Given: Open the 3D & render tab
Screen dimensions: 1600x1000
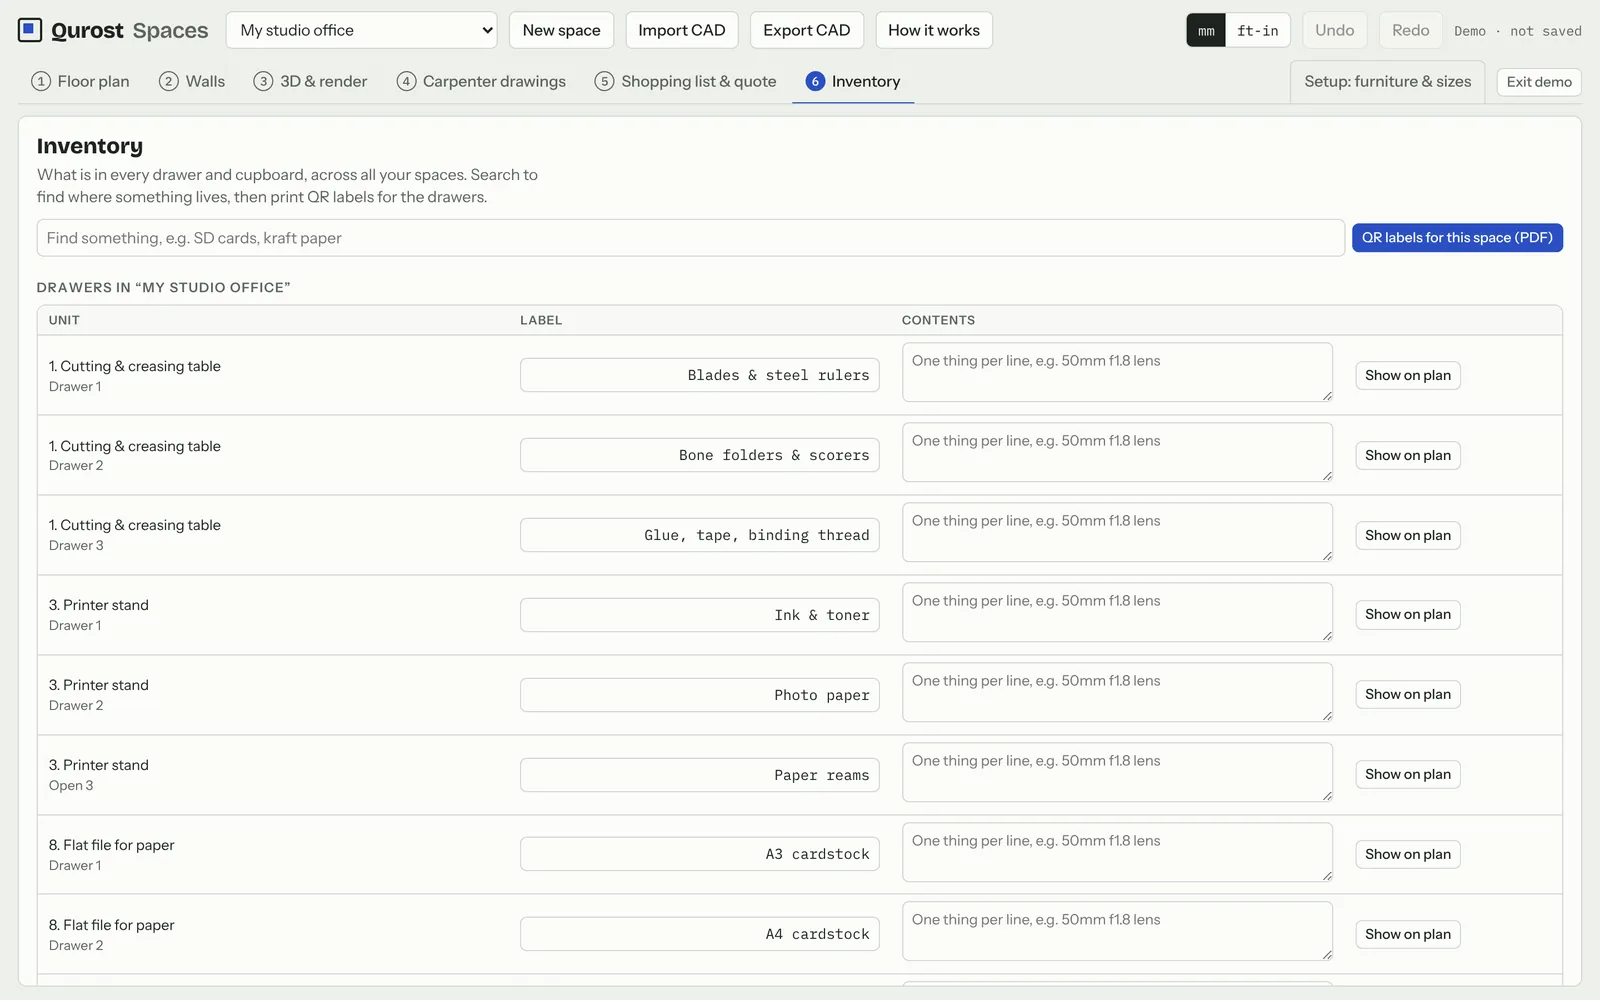Looking at the screenshot, I should [x=310, y=82].
